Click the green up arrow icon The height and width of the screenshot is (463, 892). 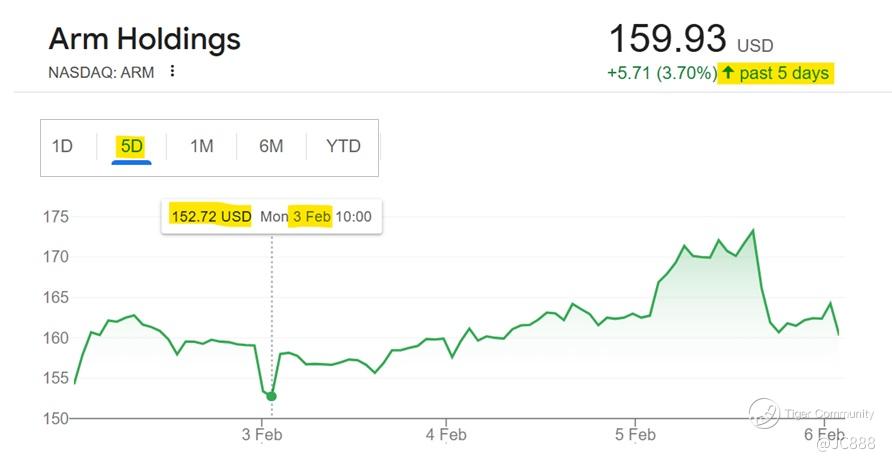[x=727, y=73]
